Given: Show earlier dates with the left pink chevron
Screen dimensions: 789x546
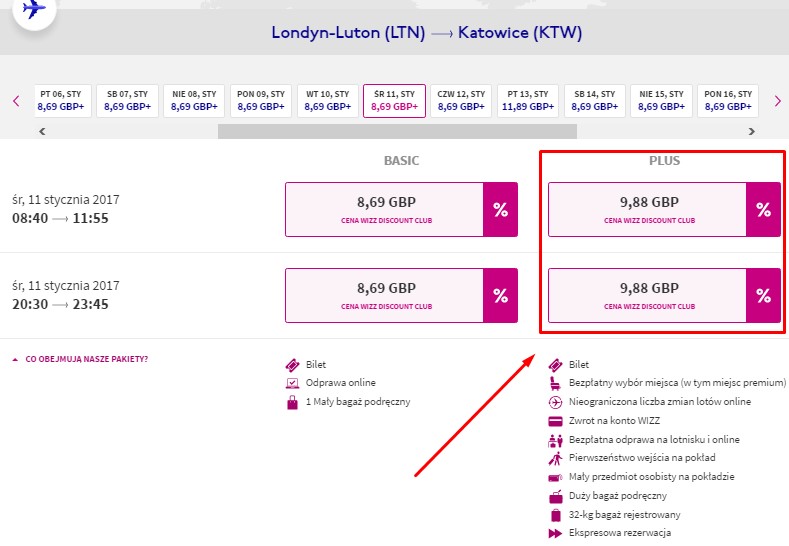Looking at the screenshot, I should point(16,101).
